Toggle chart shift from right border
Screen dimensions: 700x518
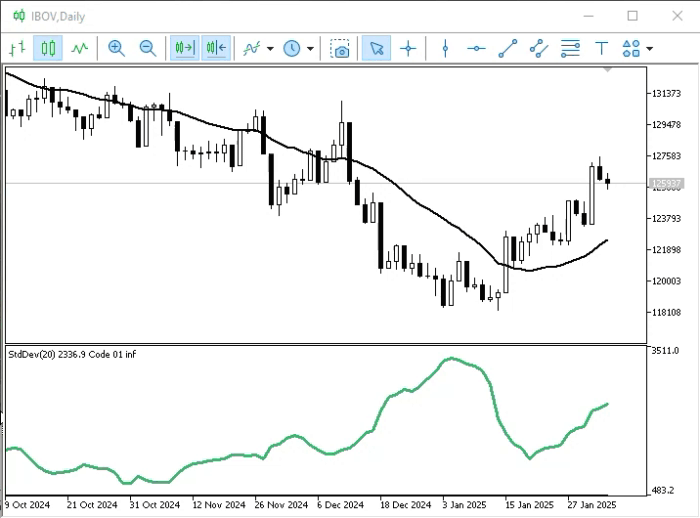tap(216, 48)
